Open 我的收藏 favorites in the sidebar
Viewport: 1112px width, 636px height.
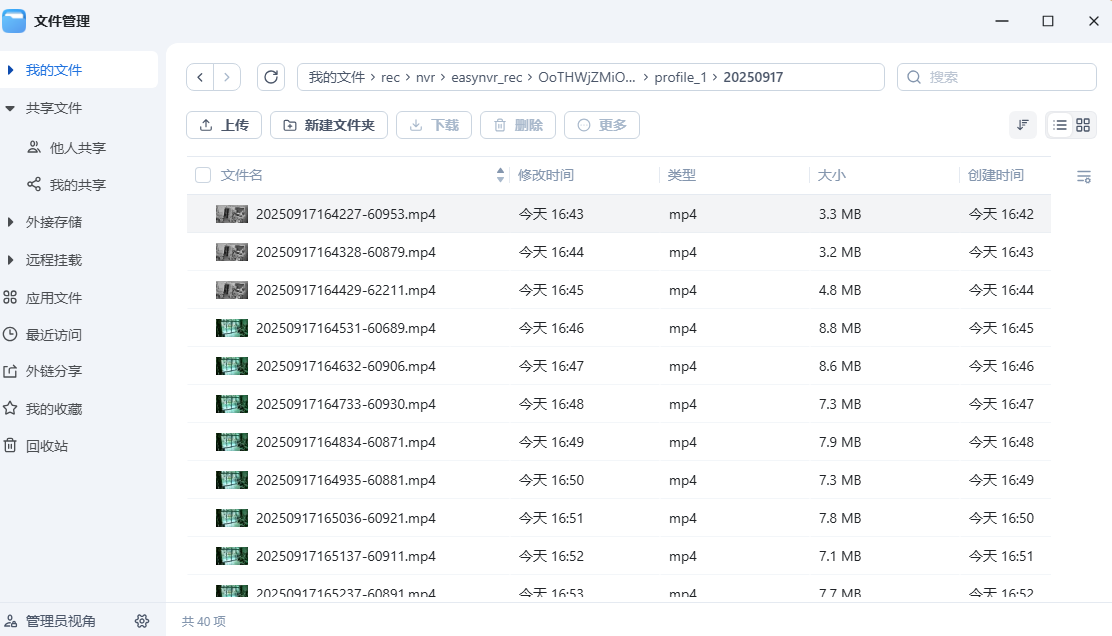(54, 409)
